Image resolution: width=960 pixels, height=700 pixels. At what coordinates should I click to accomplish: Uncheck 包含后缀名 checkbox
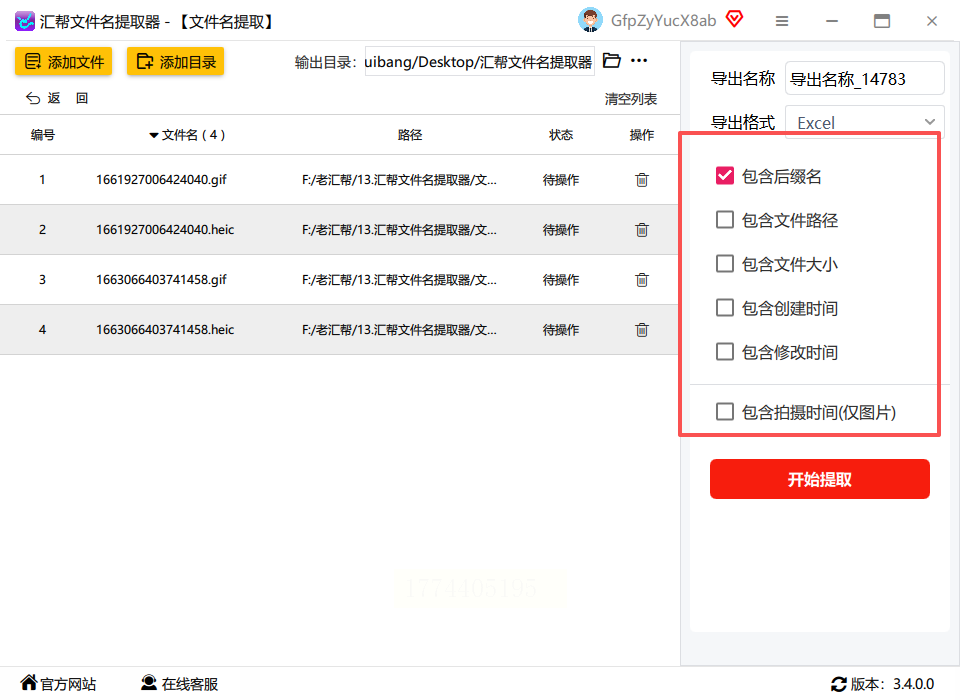pos(725,176)
